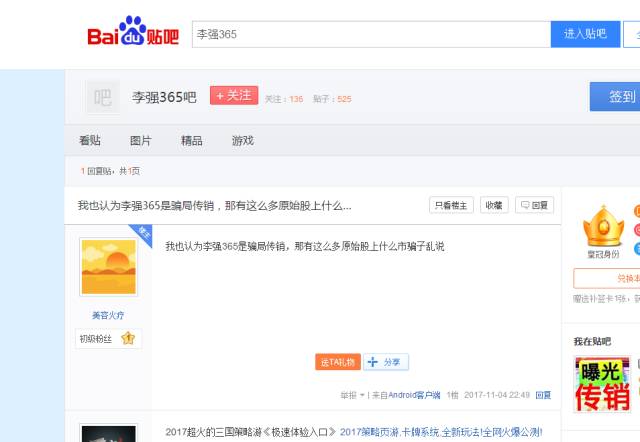Toggle the +关注 follow button

click(234, 96)
